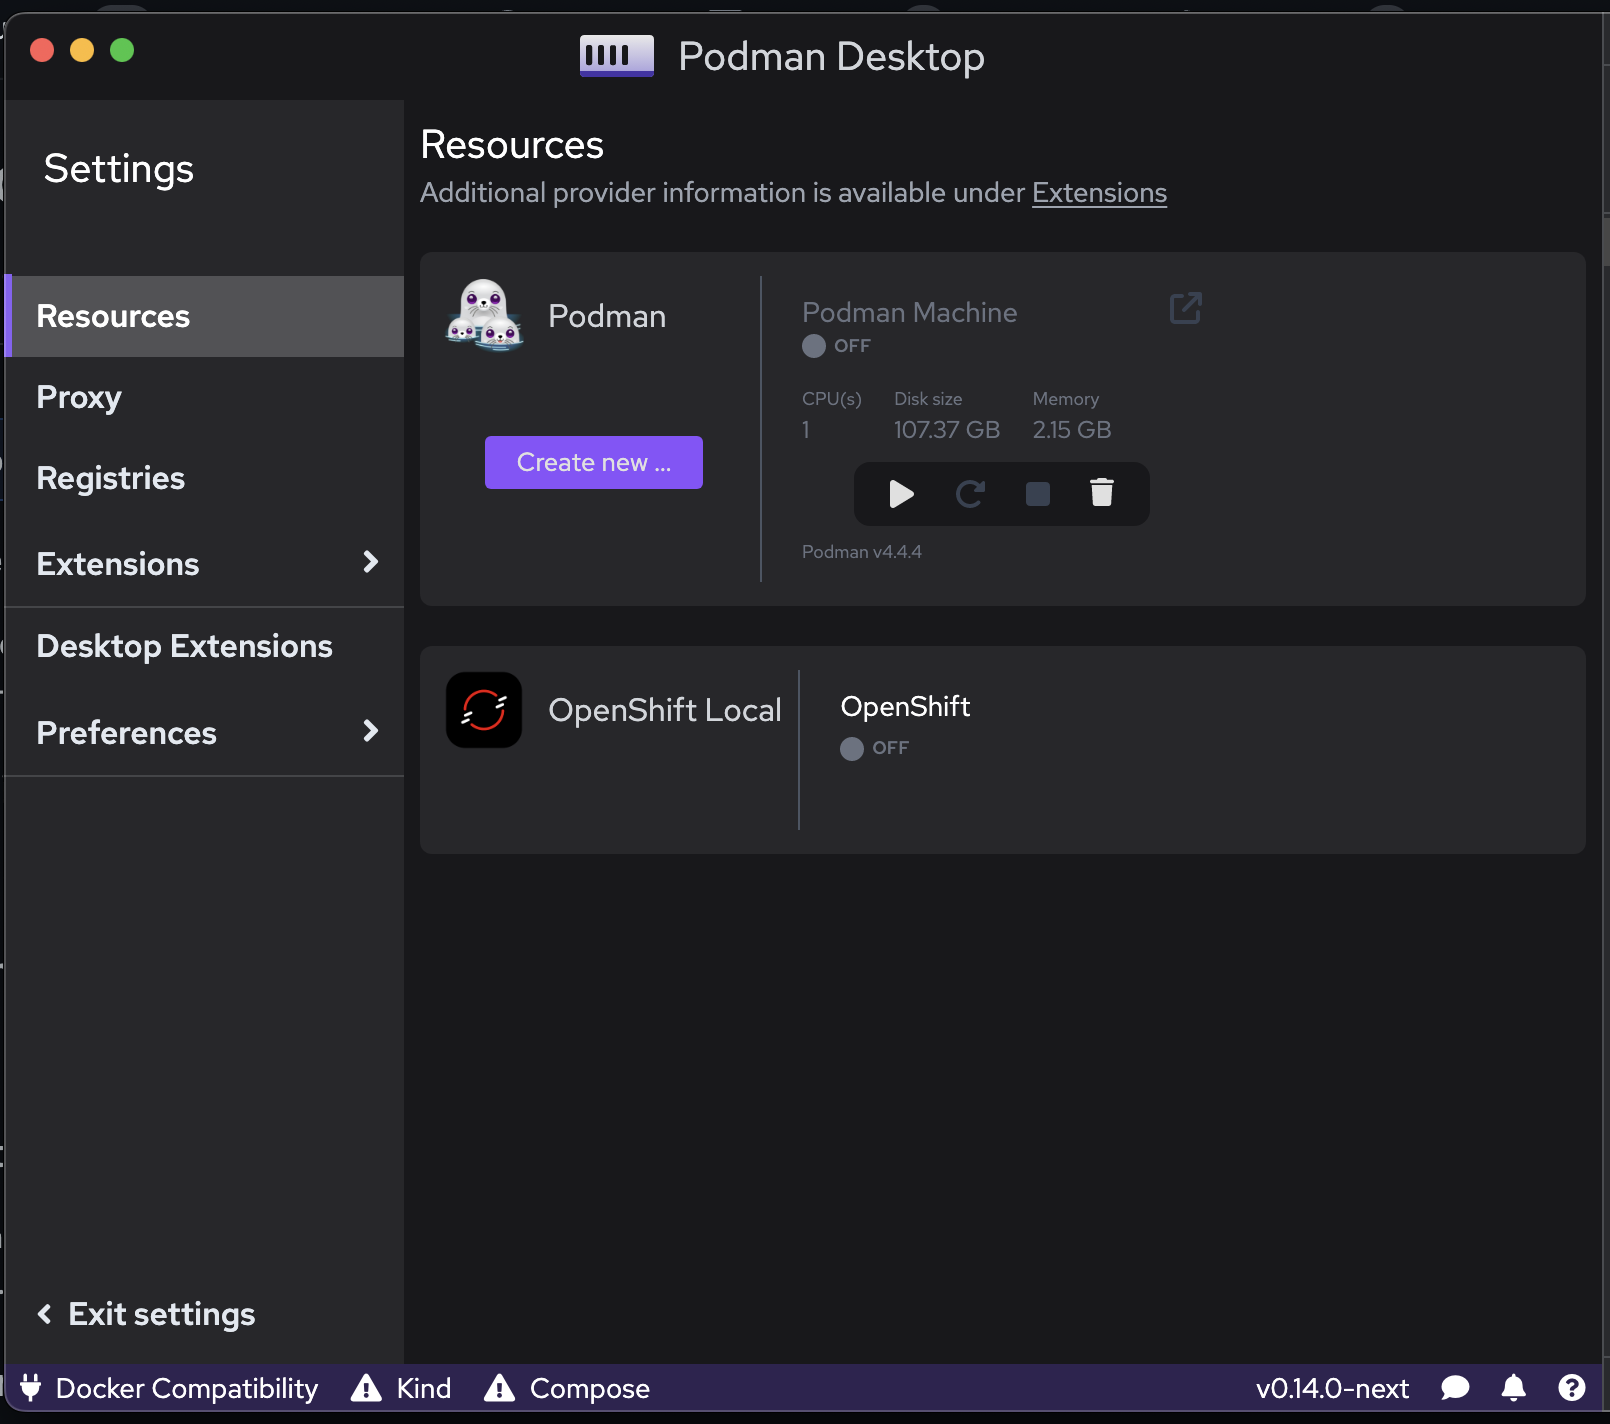Expand the Preferences sidebar entry
Viewport: 1610px width, 1424px height.
(370, 731)
